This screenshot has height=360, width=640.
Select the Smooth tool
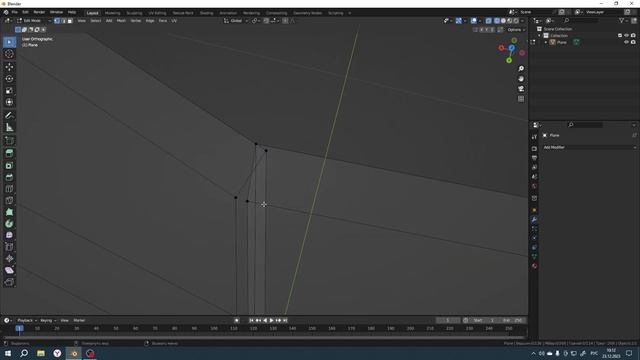click(x=9, y=235)
